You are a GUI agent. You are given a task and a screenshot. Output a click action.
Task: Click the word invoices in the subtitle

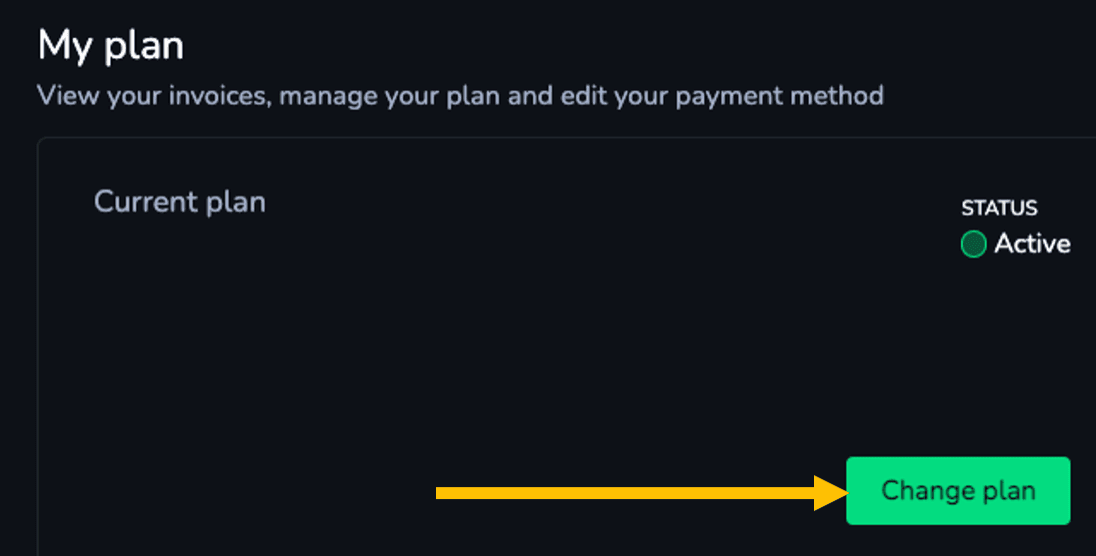tap(219, 95)
